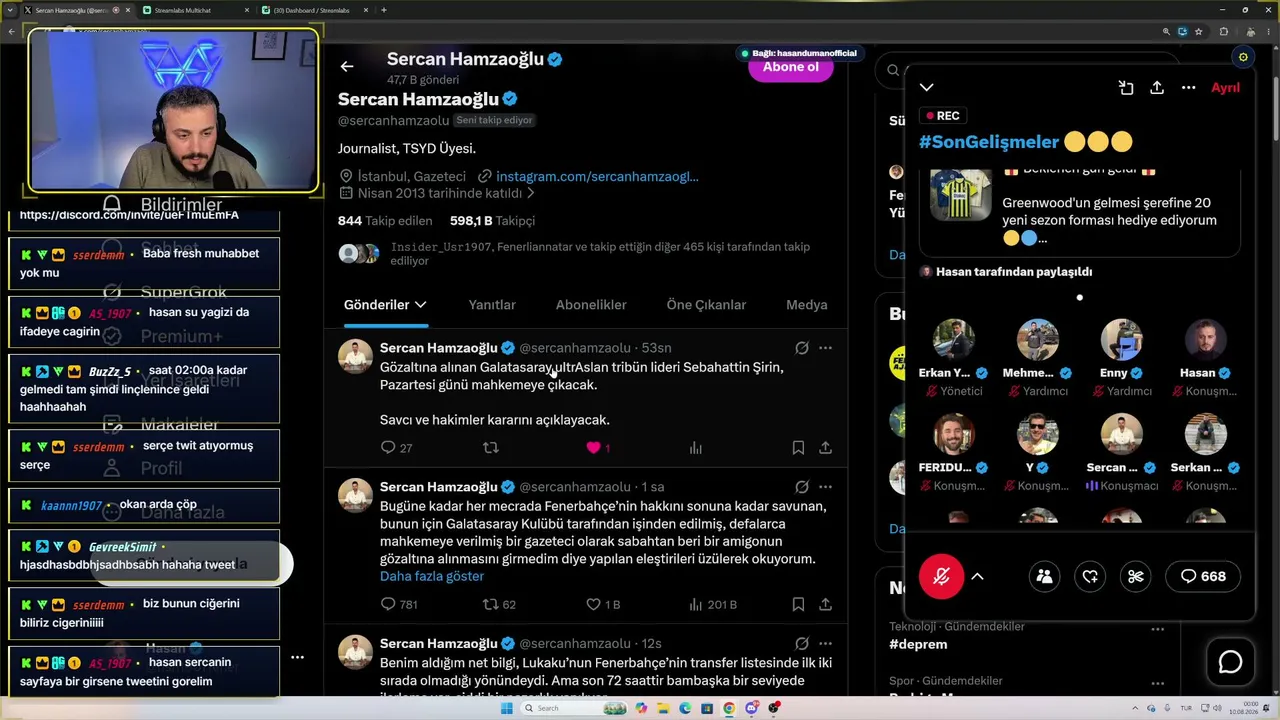The height and width of the screenshot is (720, 1280).
Task: Open the sidebar account more options dots
Action: coord(297,657)
